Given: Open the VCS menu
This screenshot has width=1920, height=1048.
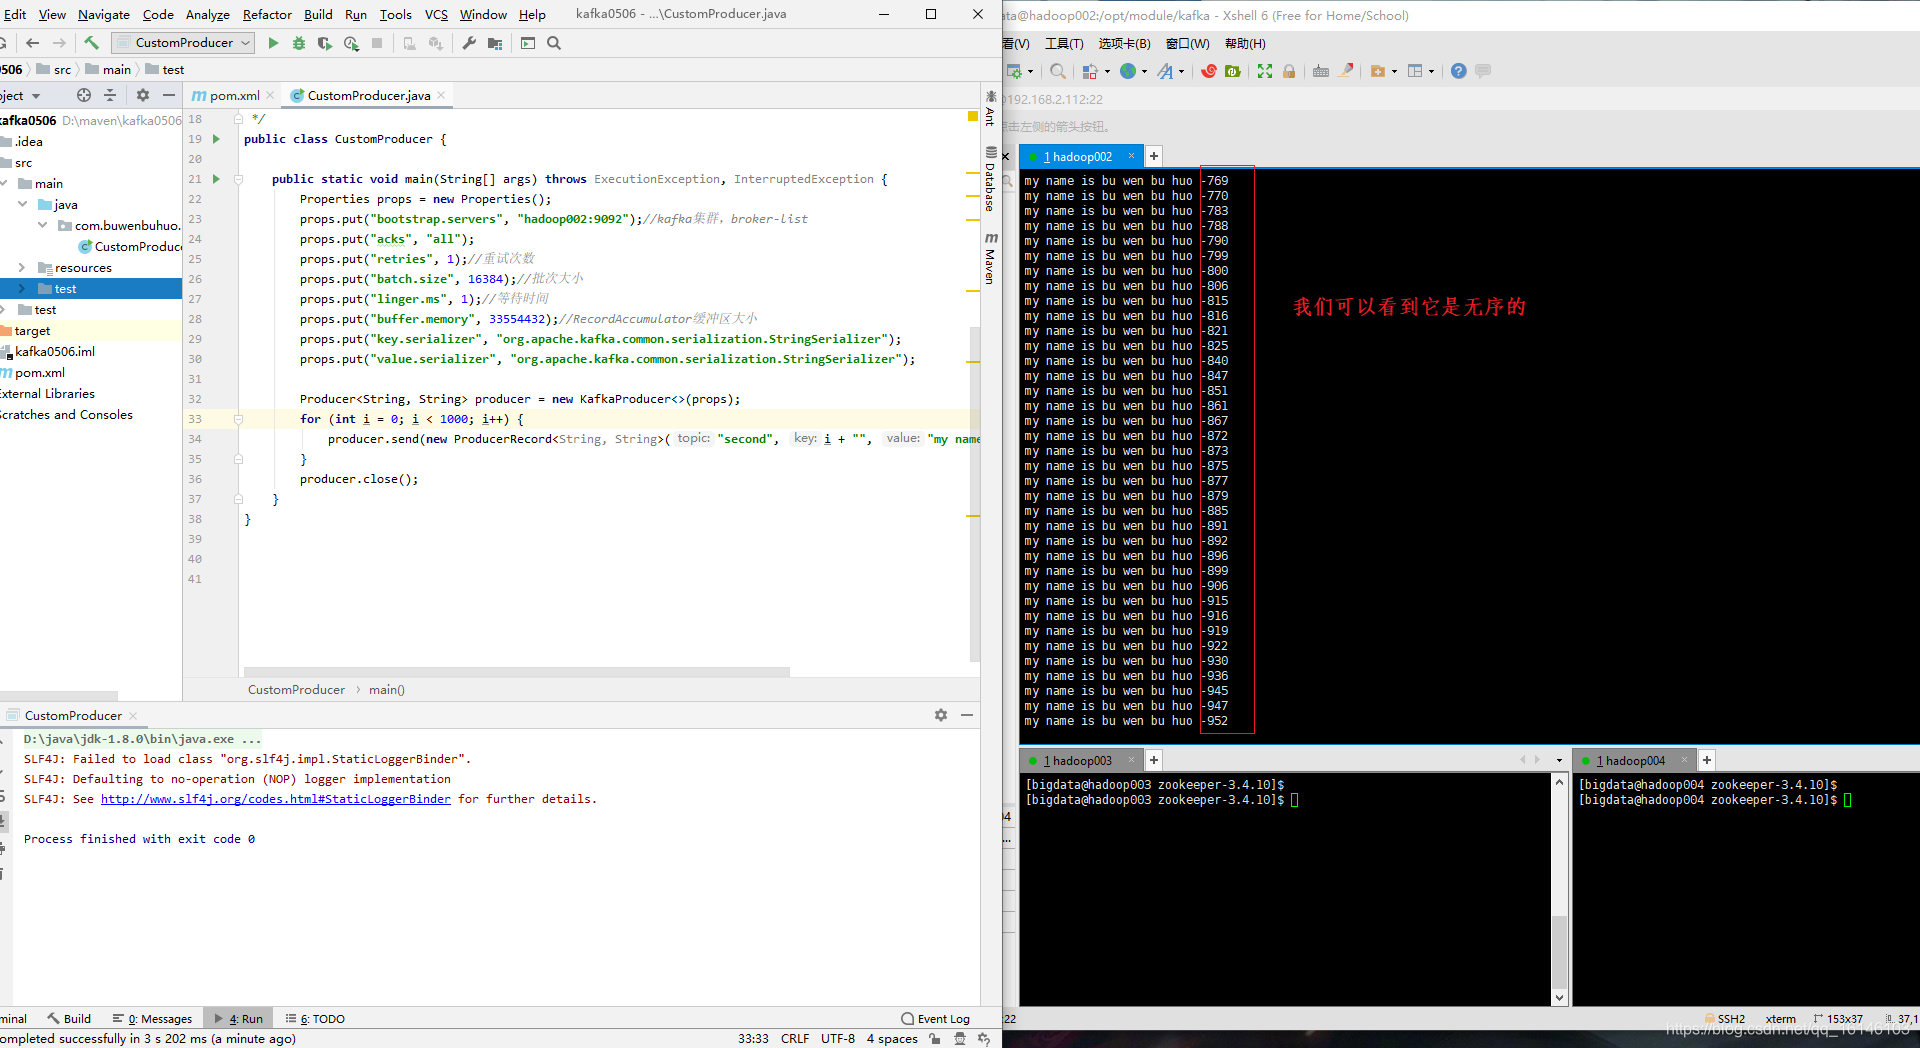Looking at the screenshot, I should point(436,14).
